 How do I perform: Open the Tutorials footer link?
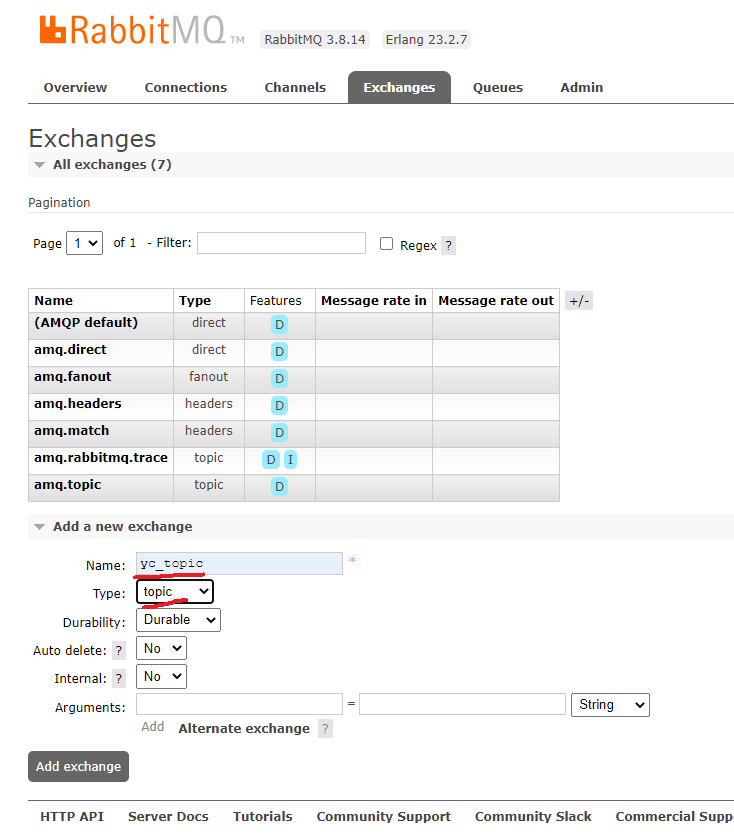click(x=263, y=816)
